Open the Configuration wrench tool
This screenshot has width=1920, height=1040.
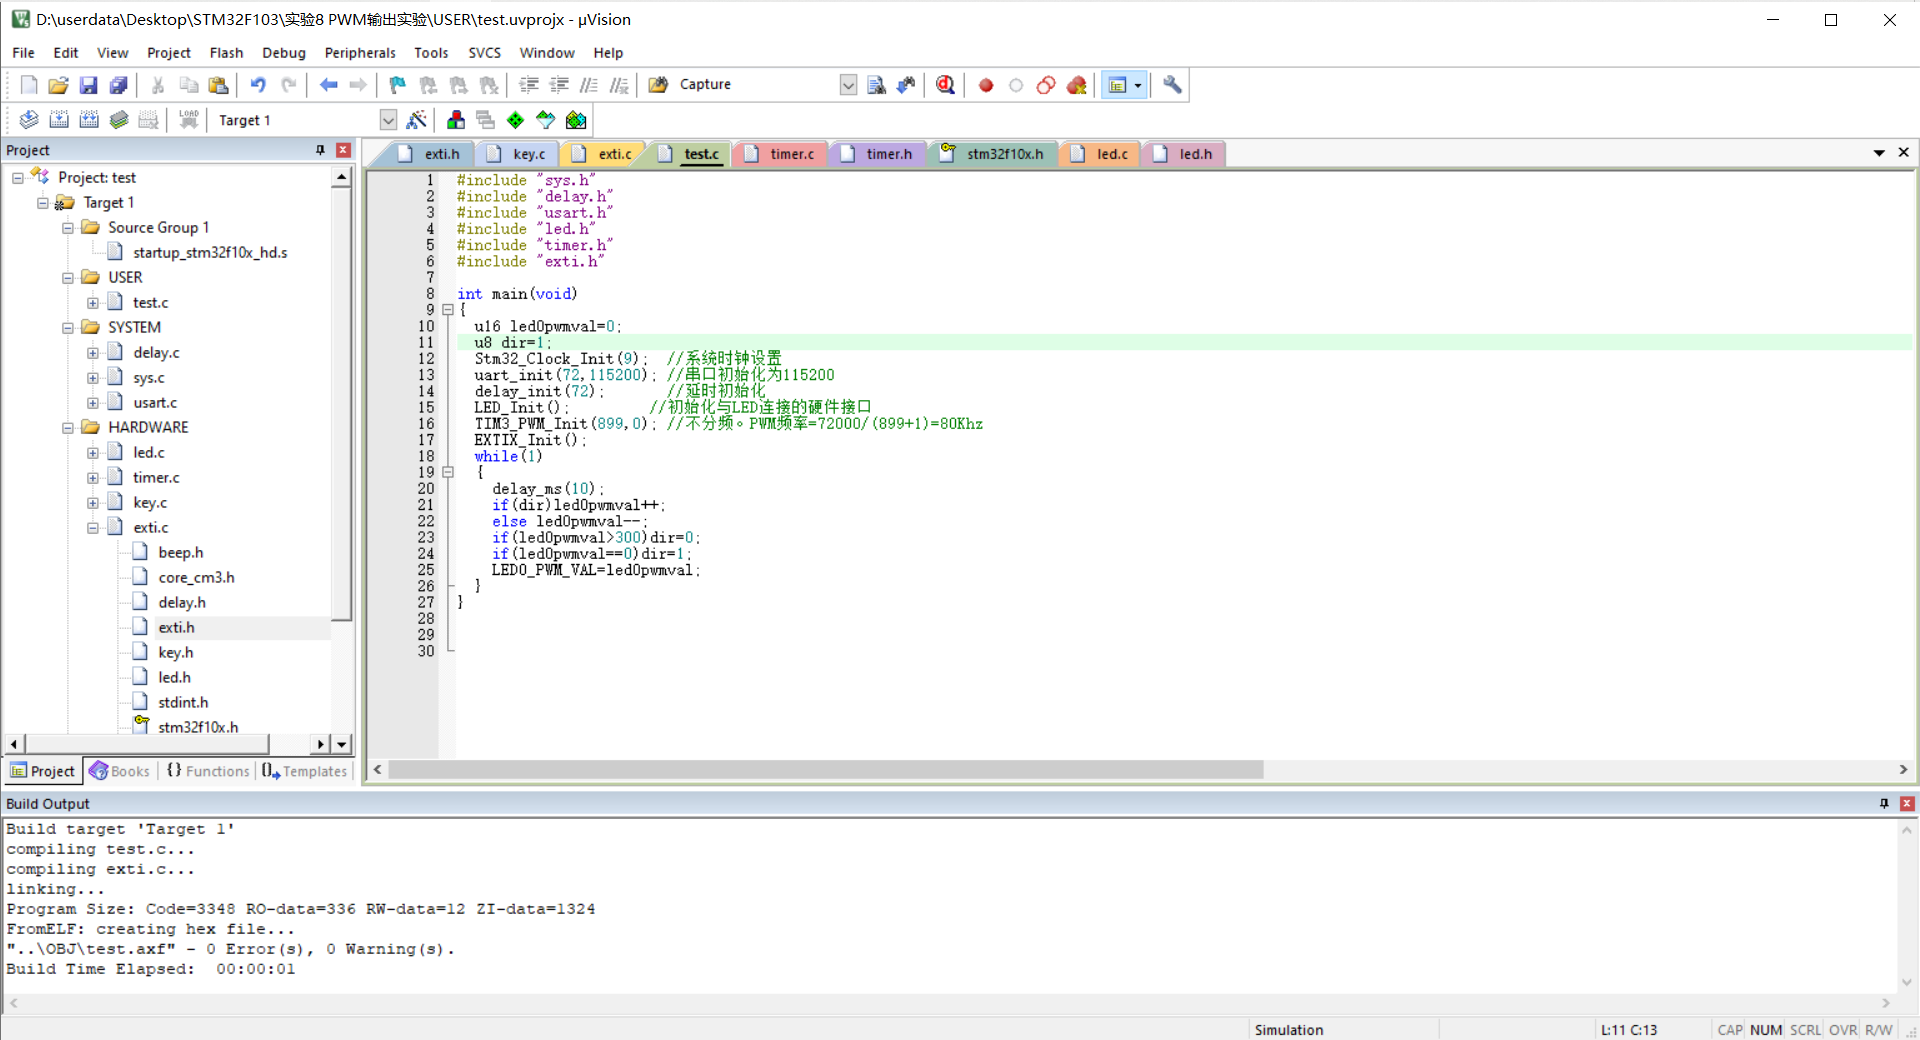(1171, 85)
